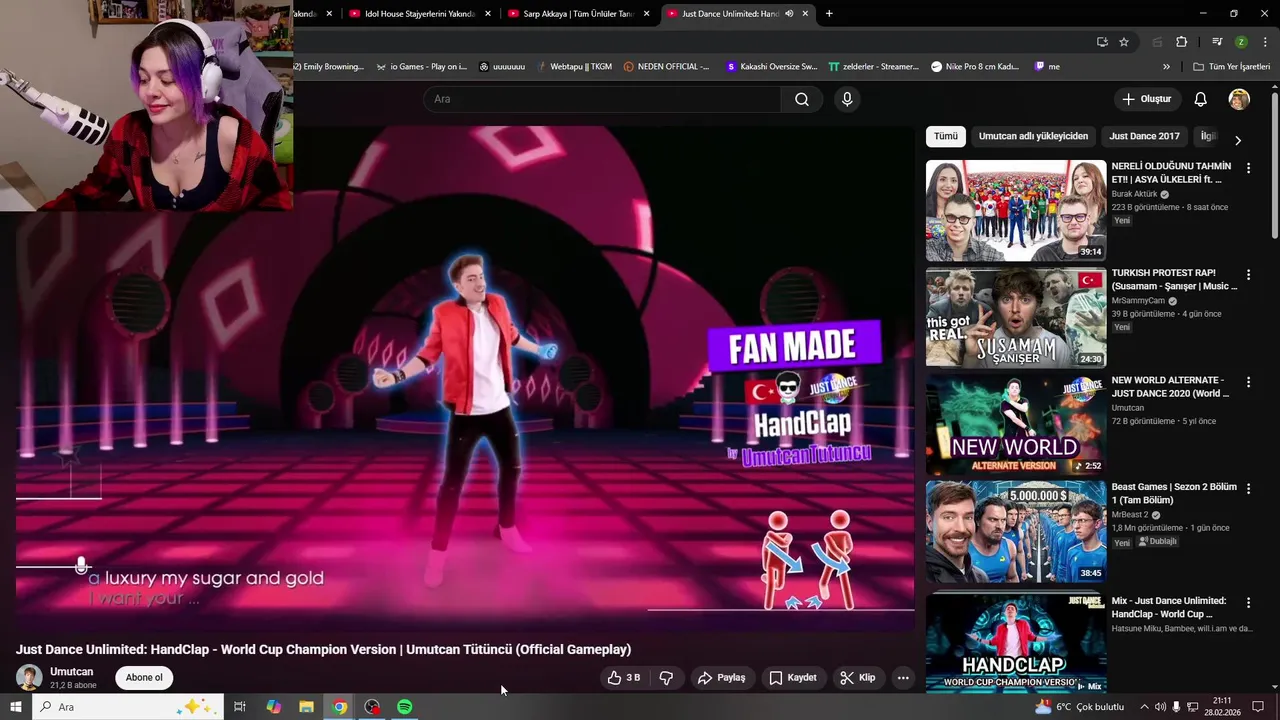
Task: Expand hidden bookmarks with double chevron
Action: 1166,67
